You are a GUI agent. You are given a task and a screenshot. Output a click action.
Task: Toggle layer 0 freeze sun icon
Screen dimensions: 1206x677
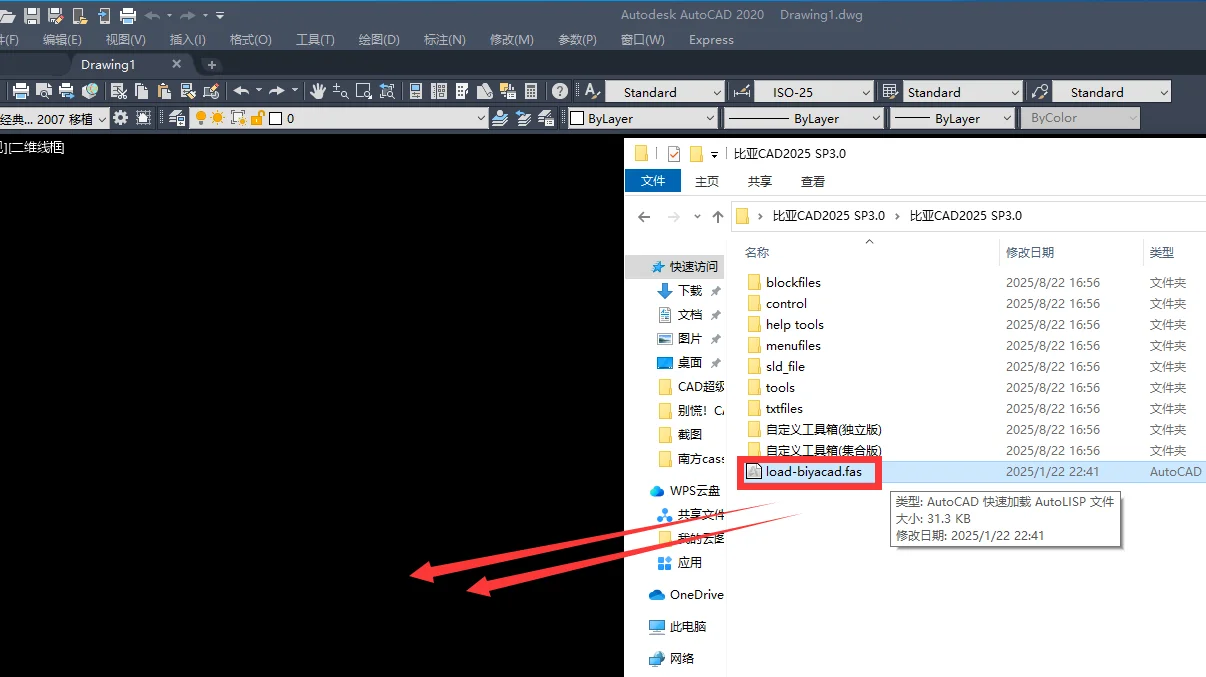click(x=217, y=118)
